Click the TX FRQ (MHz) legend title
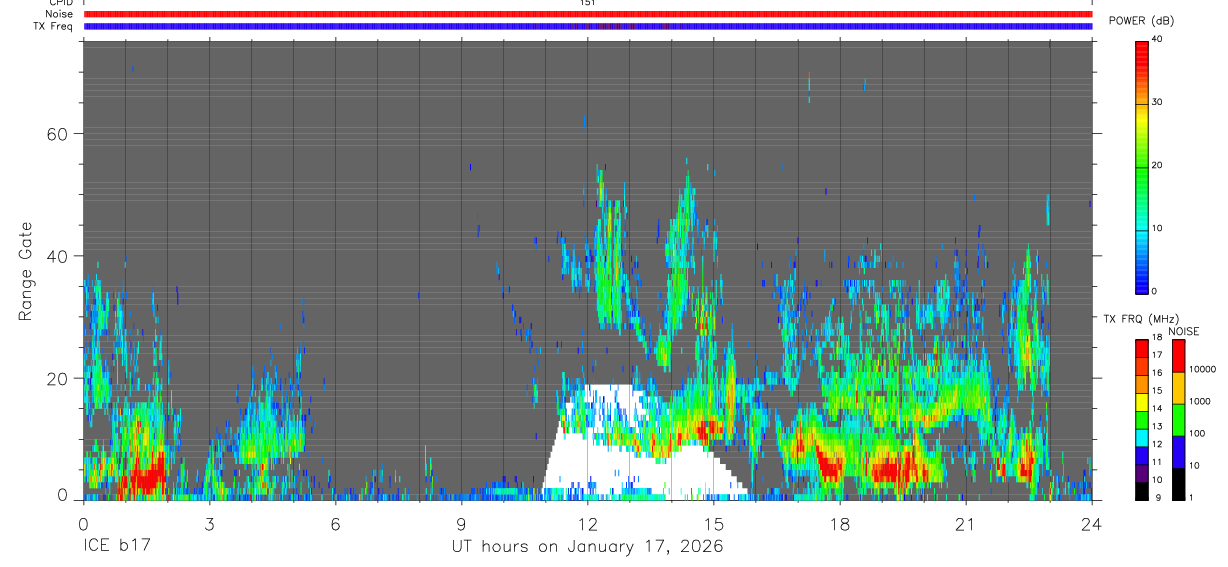This screenshot has height=567, width=1228. [1141, 319]
